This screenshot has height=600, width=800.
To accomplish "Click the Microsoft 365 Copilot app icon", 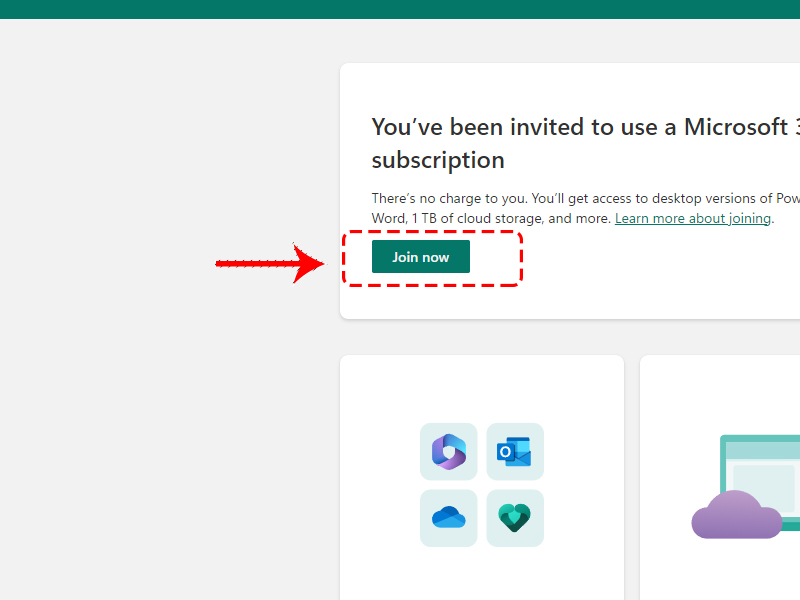I will click(x=448, y=452).
